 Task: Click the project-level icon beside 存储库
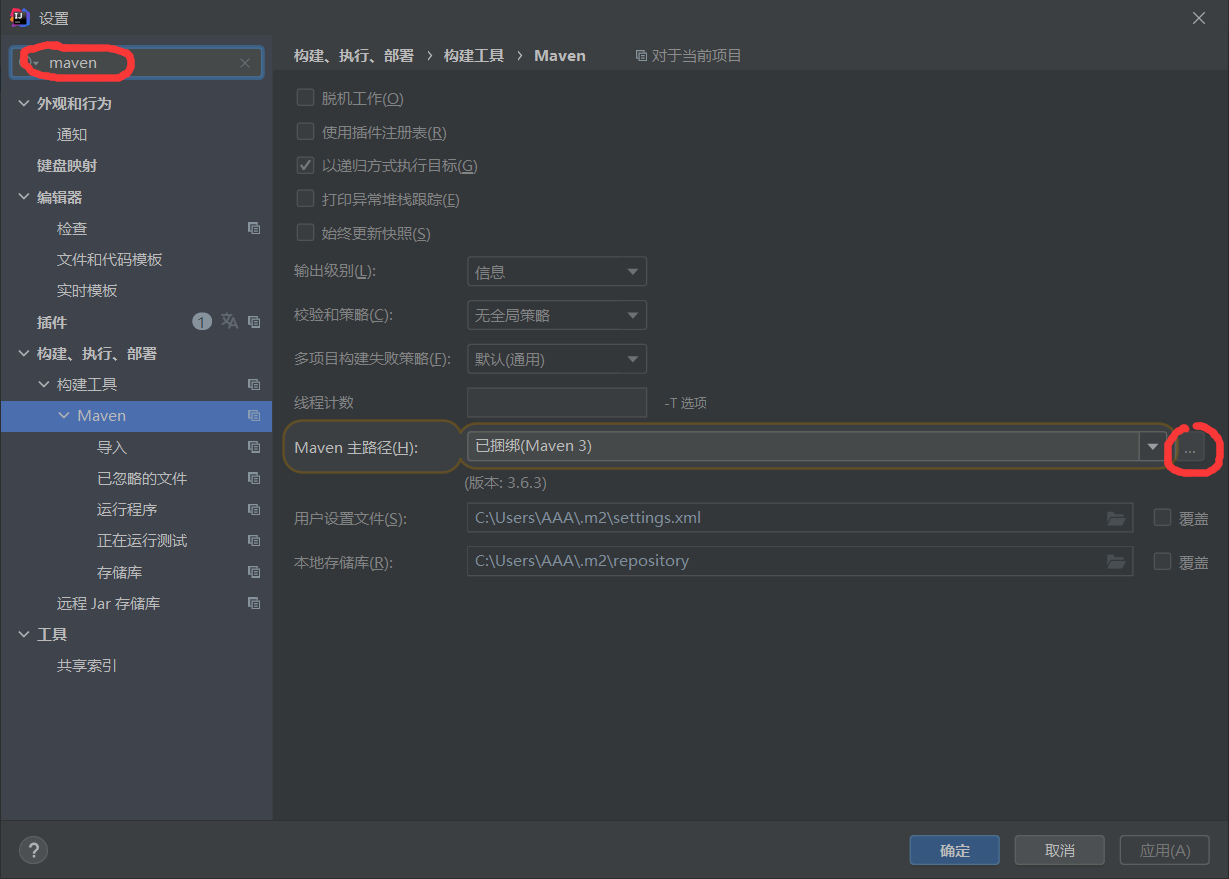pyautogui.click(x=254, y=572)
